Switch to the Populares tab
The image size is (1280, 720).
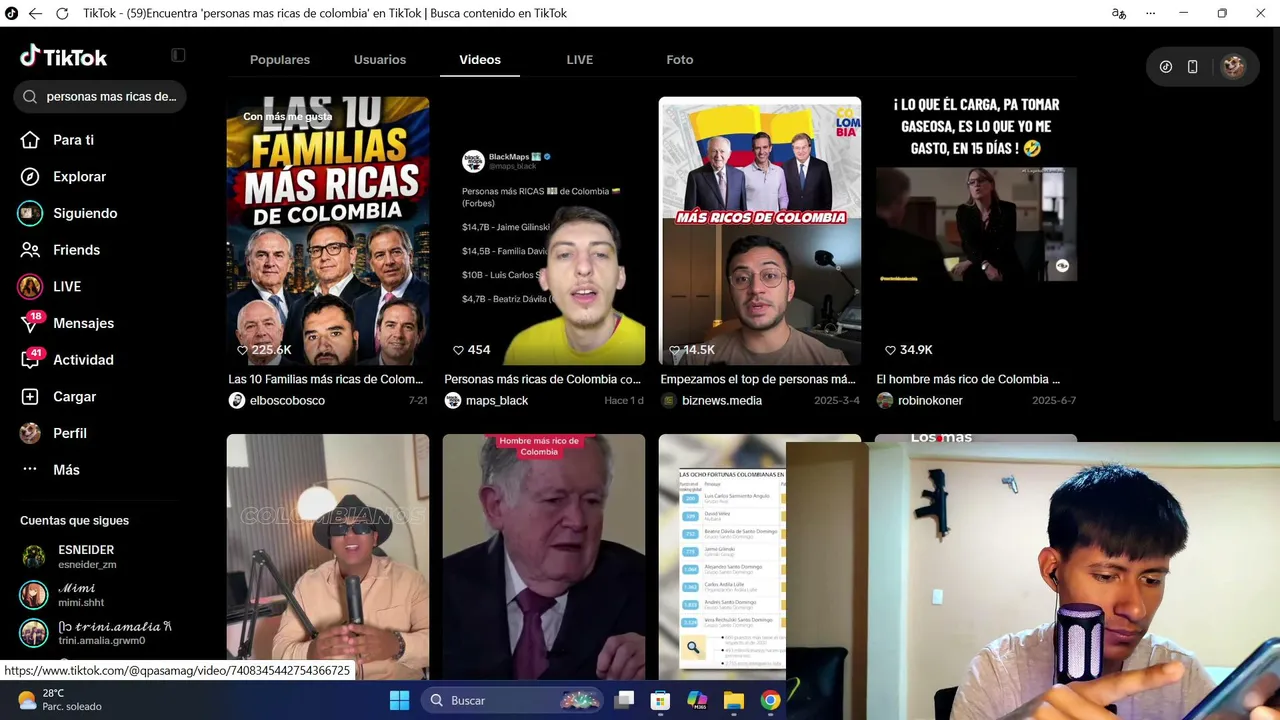[280, 60]
